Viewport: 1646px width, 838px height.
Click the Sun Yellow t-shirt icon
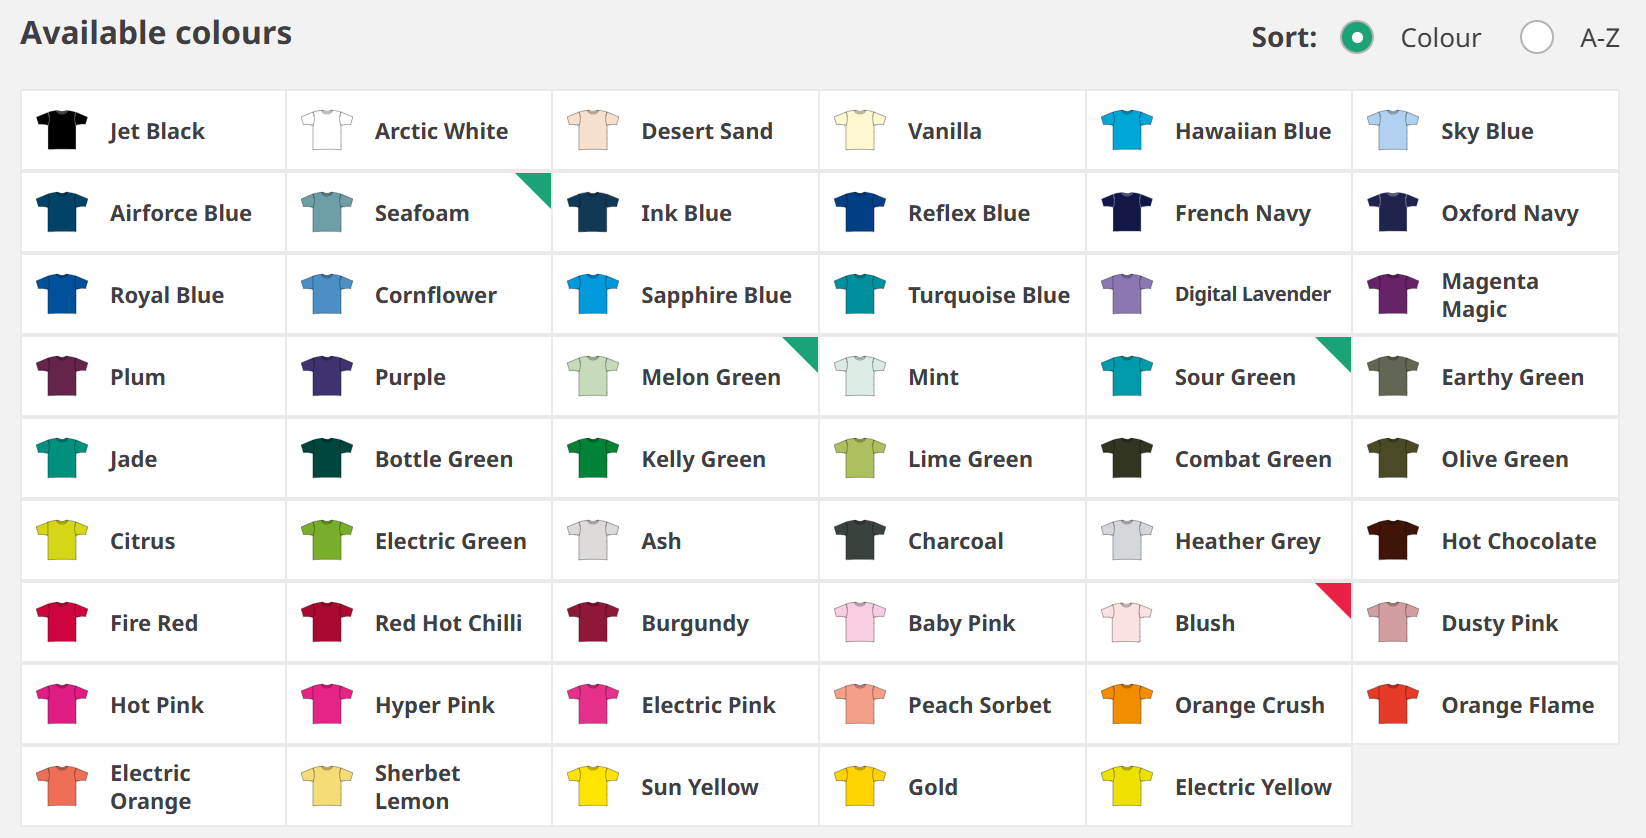click(x=593, y=787)
